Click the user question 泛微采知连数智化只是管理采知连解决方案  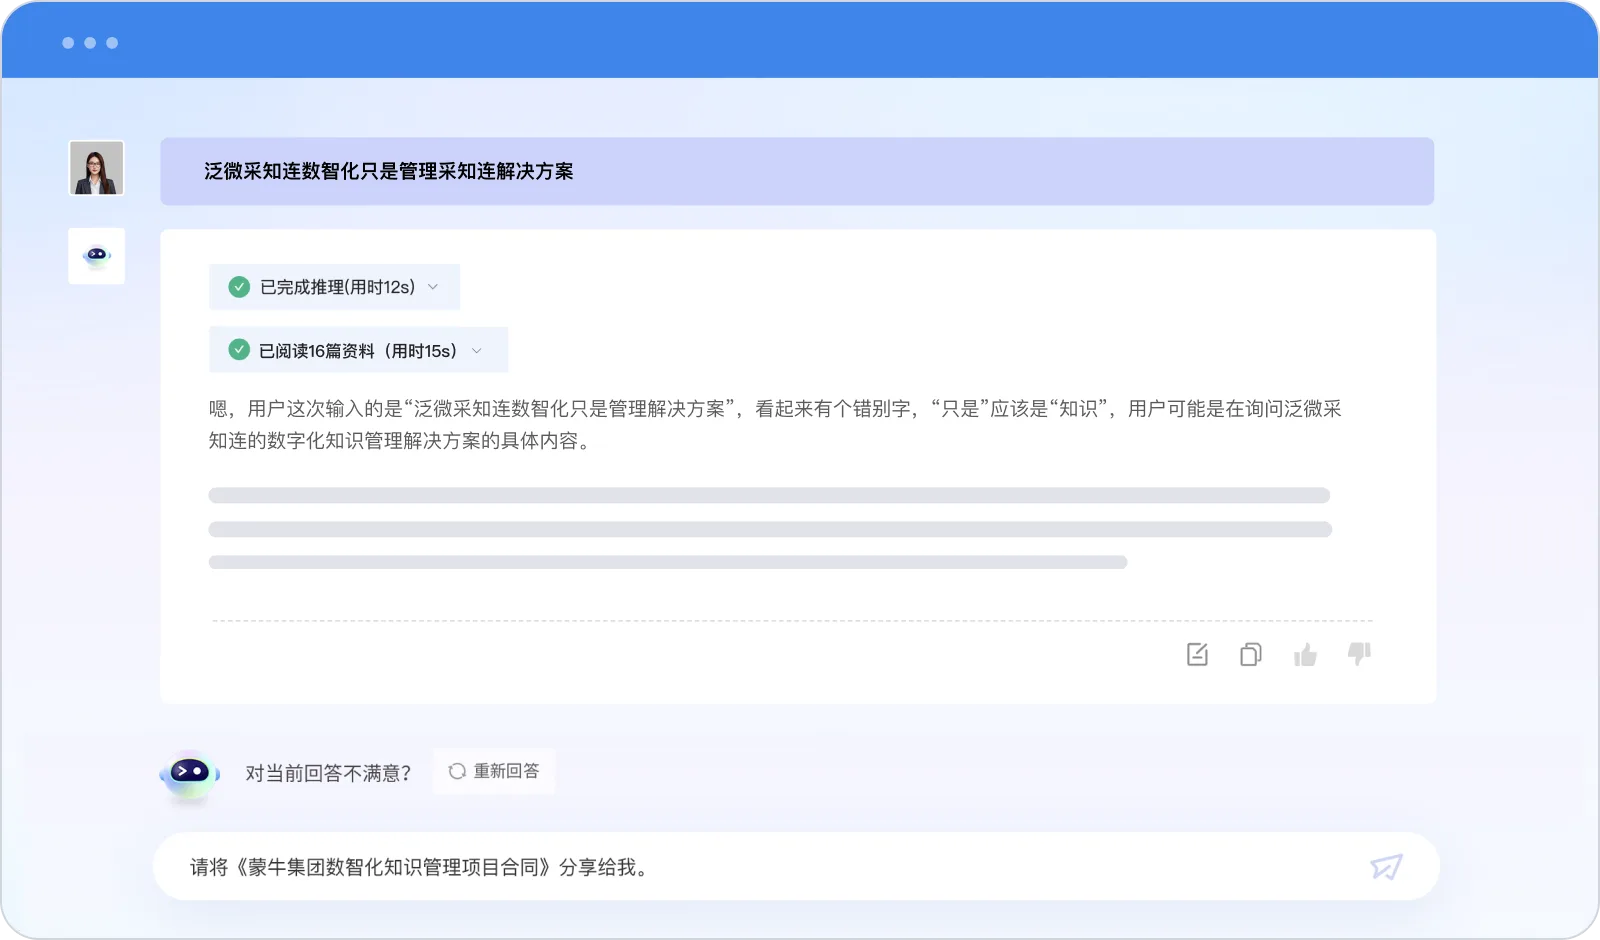(389, 171)
